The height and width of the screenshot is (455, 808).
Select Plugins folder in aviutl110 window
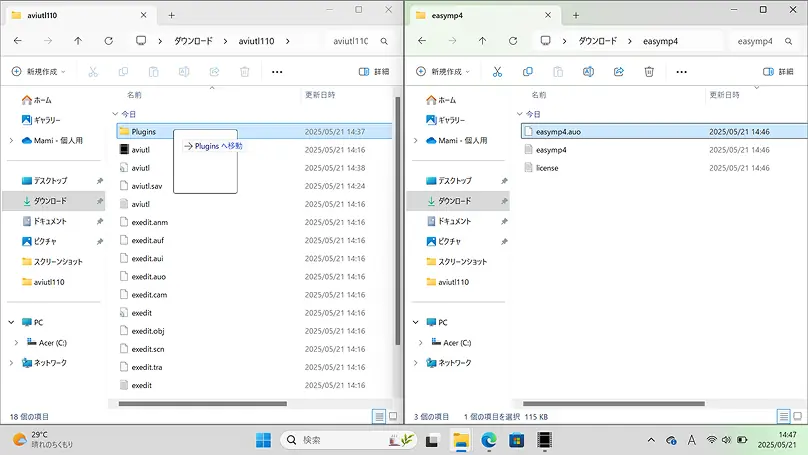(x=255, y=132)
